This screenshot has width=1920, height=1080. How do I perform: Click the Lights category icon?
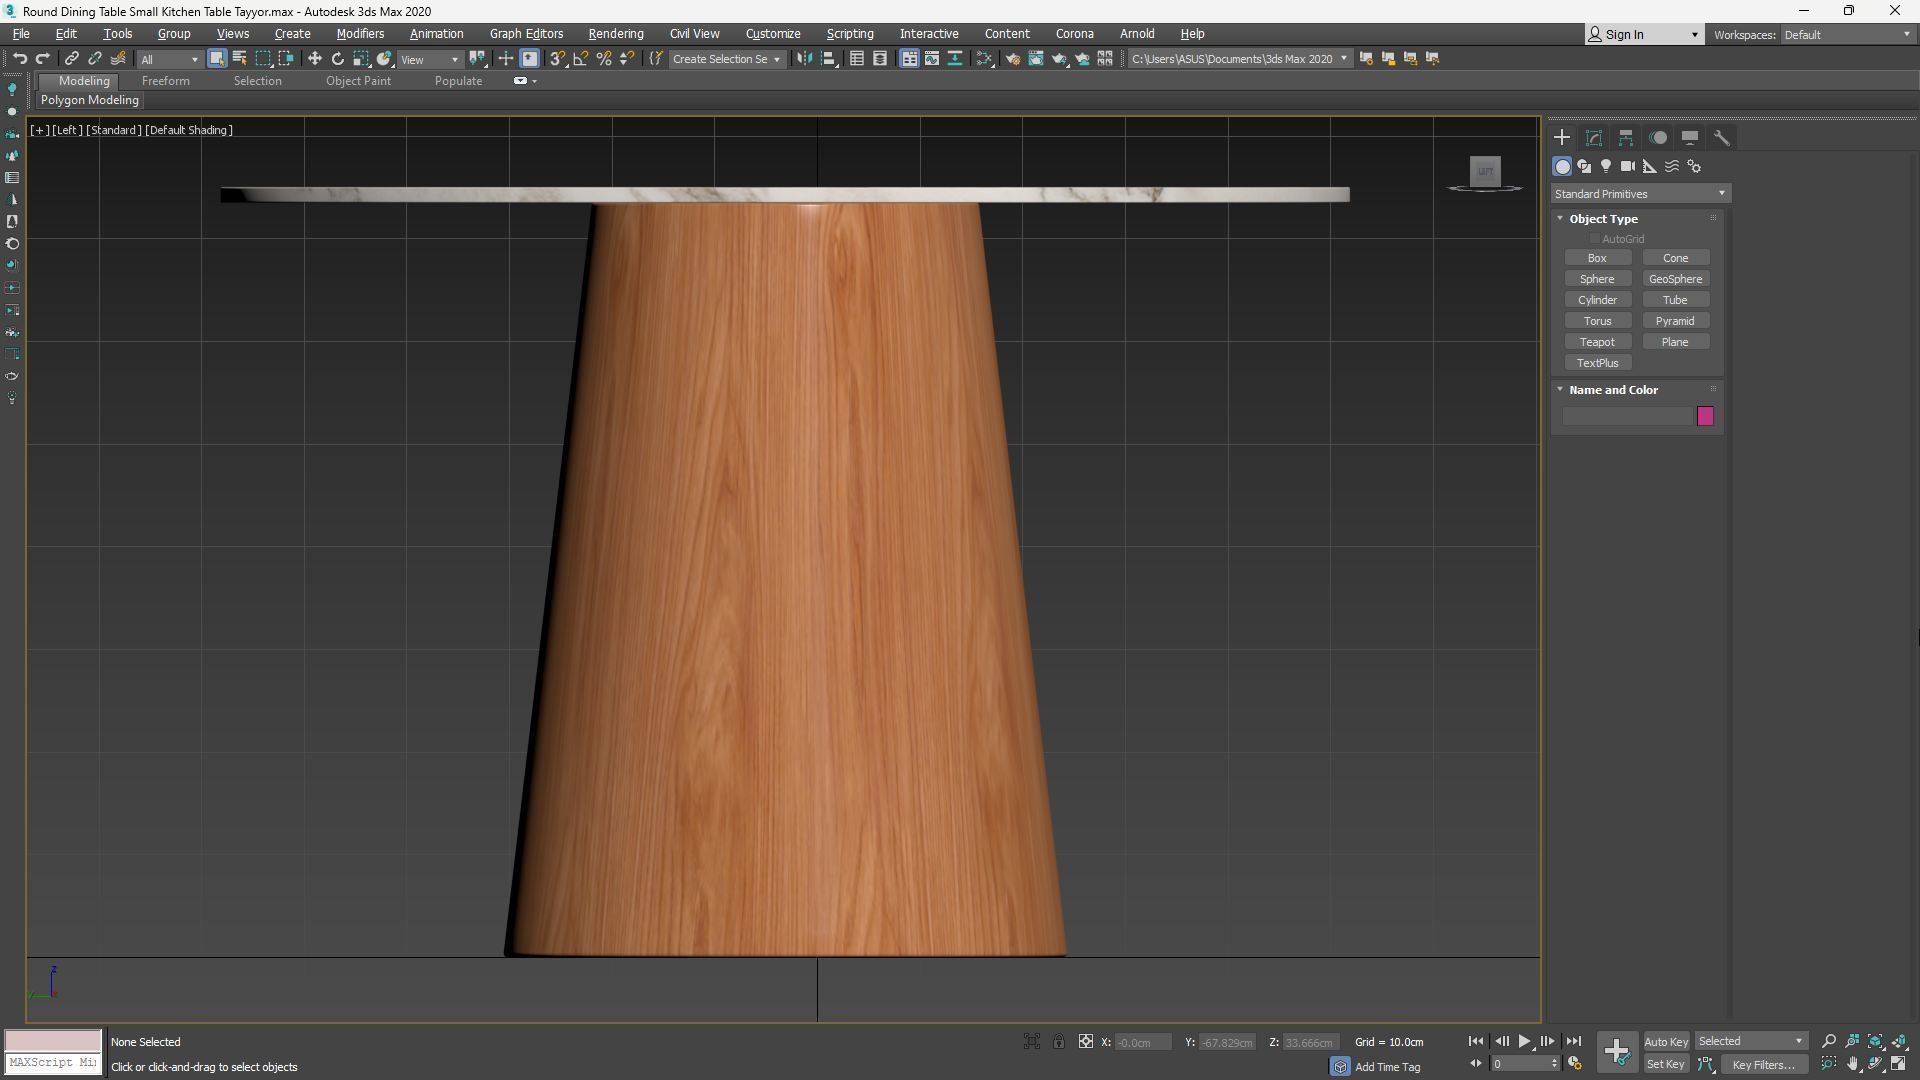[x=1606, y=167]
